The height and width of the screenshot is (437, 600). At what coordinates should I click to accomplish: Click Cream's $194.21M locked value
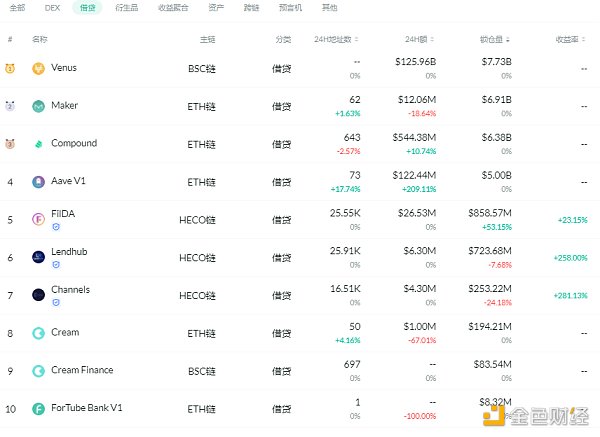coord(490,326)
